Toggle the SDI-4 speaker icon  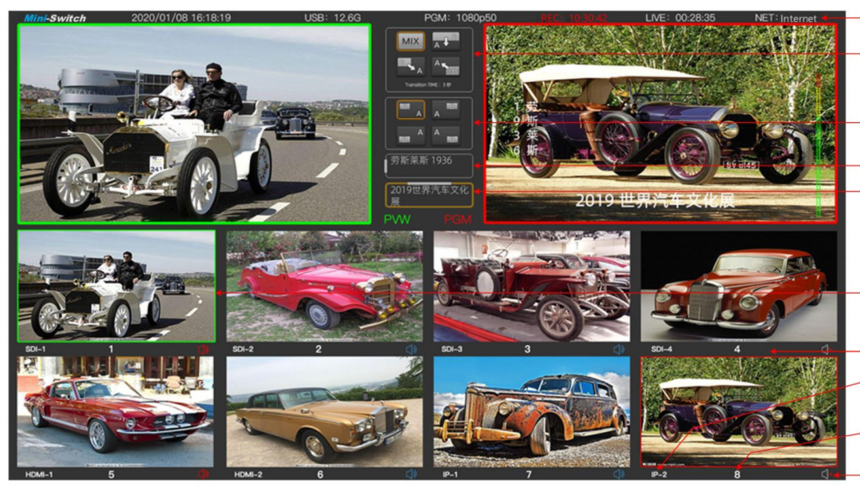[x=826, y=349]
